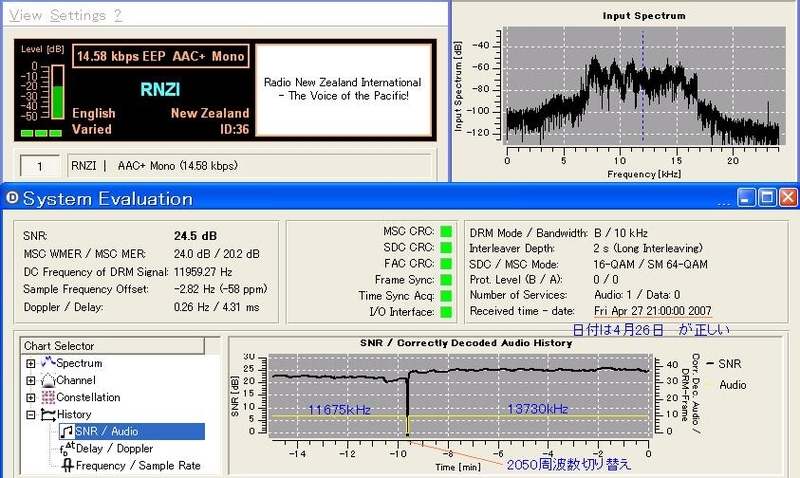Screen dimensions: 800x478
Task: Click the Channel icon in chart selector
Action: pos(48,380)
